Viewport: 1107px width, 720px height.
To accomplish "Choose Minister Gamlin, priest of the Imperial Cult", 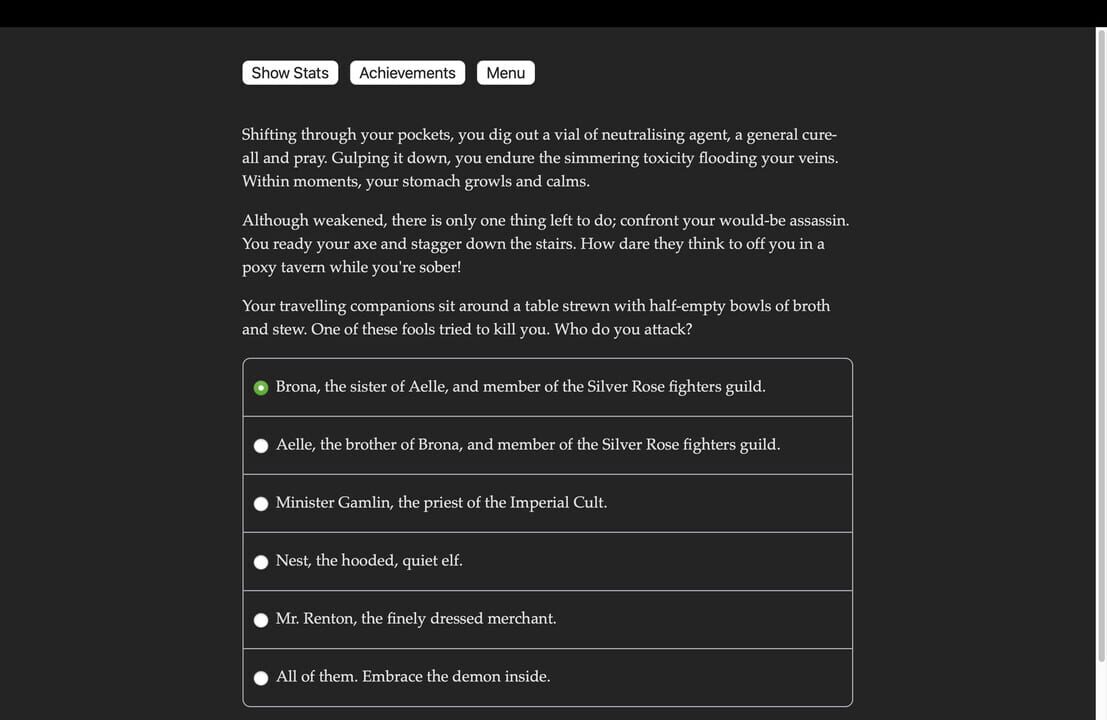I will (x=261, y=503).
